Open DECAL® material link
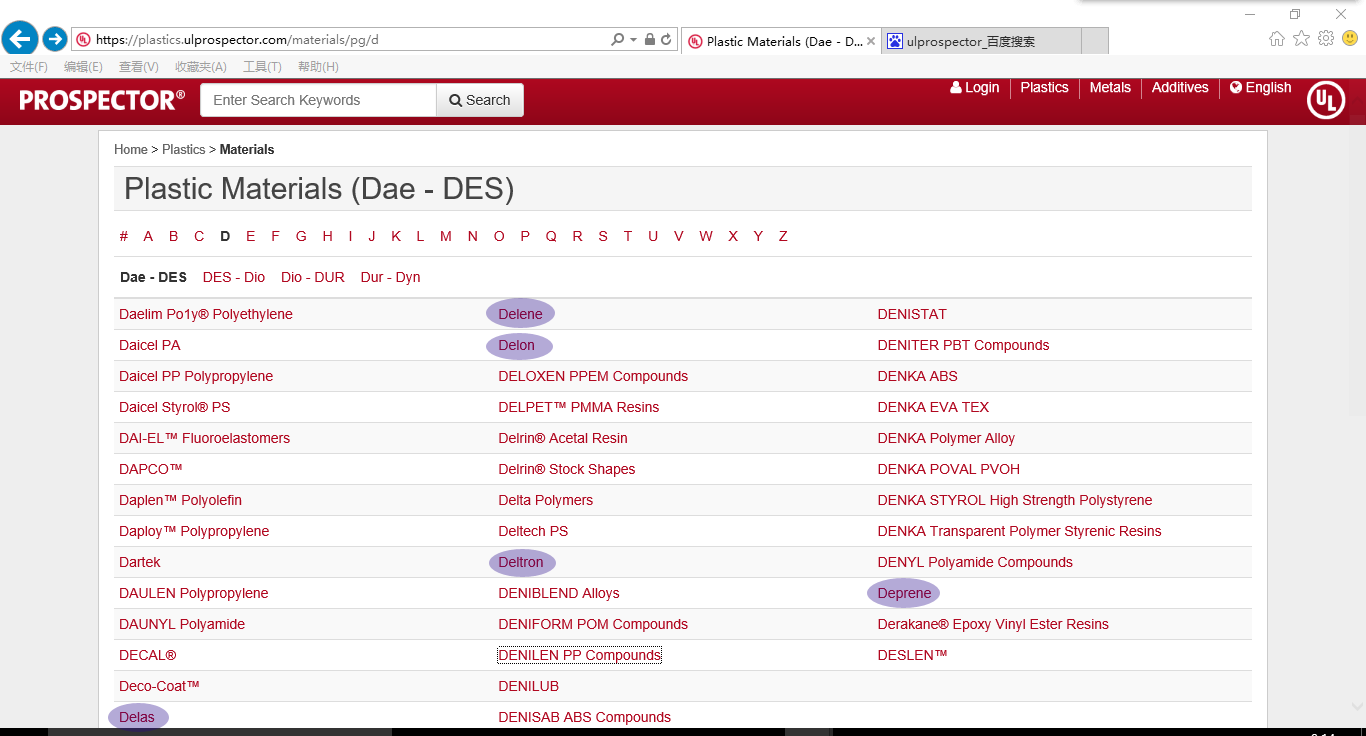 click(148, 655)
